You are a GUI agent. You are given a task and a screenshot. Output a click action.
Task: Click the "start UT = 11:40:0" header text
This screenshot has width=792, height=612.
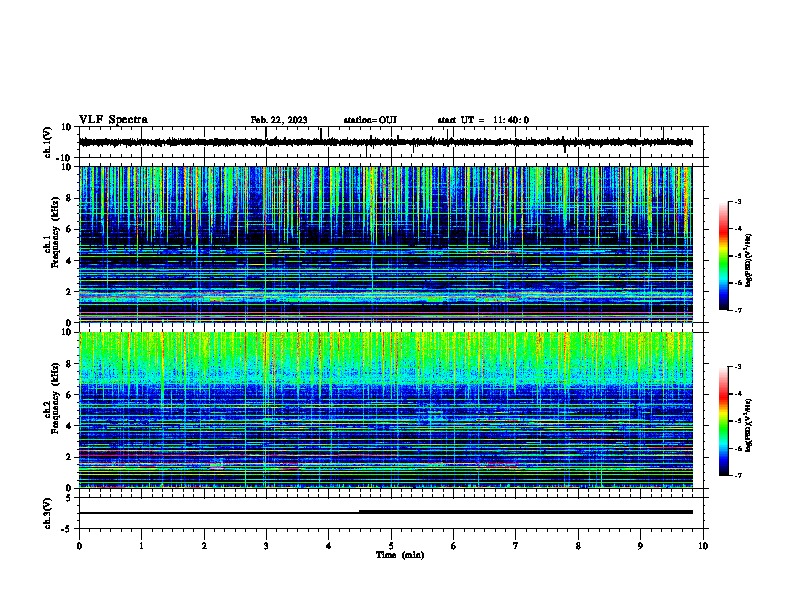(x=483, y=120)
